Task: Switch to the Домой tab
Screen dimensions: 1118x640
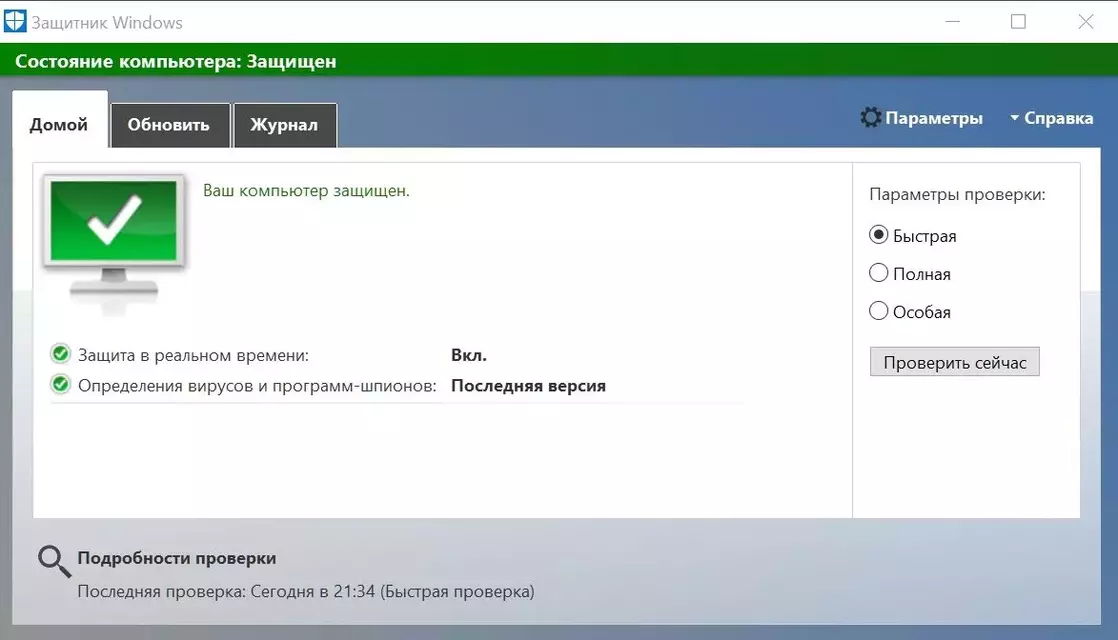Action: point(60,120)
